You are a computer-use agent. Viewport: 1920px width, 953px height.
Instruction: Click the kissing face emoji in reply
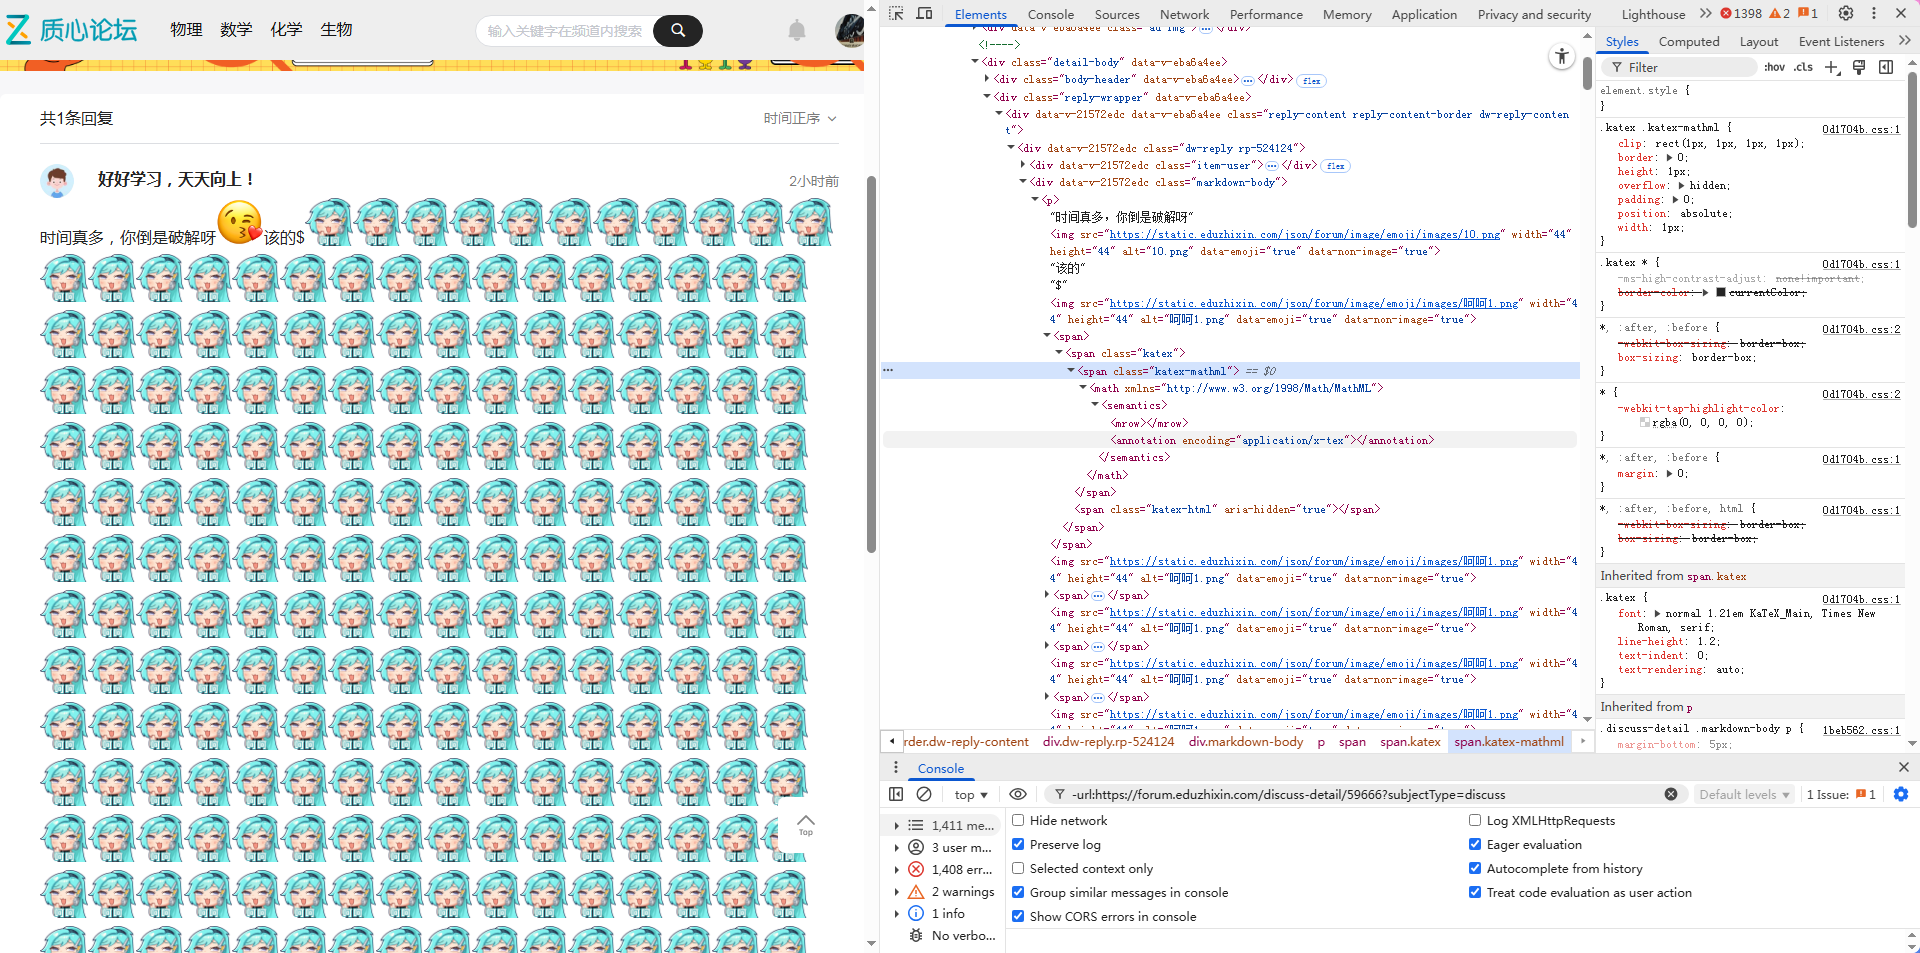[240, 223]
